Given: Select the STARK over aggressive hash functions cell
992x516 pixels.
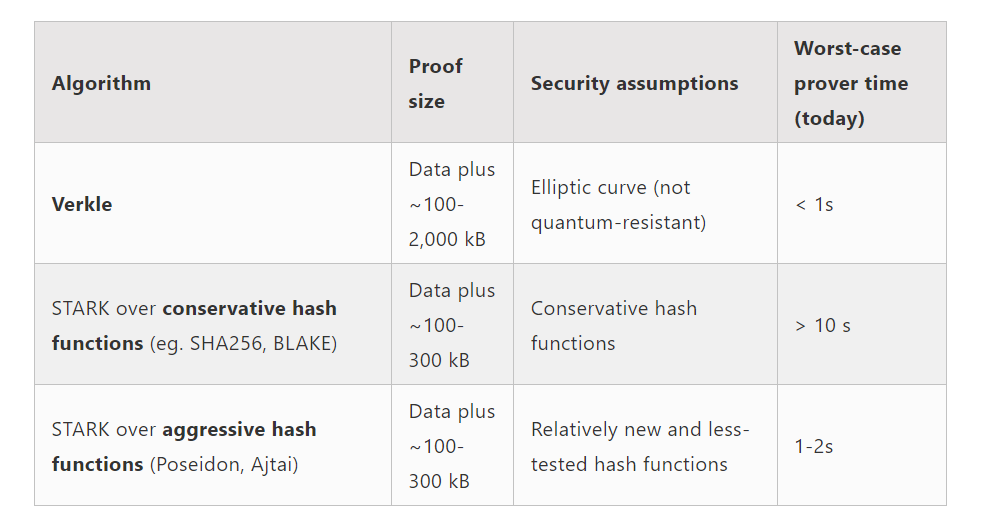Looking at the screenshot, I should (x=213, y=445).
